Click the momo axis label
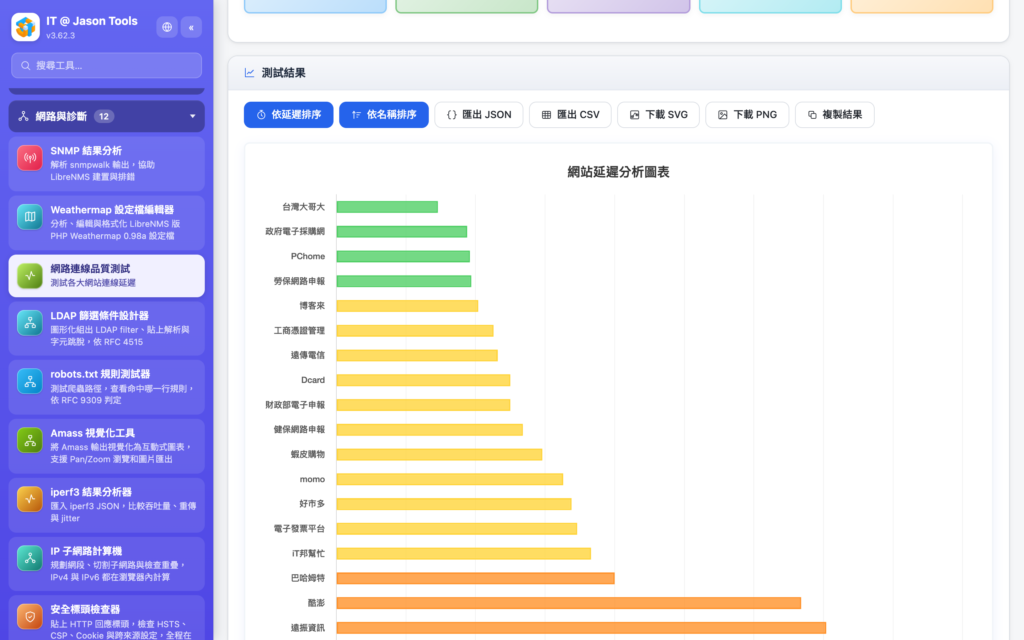 point(312,479)
